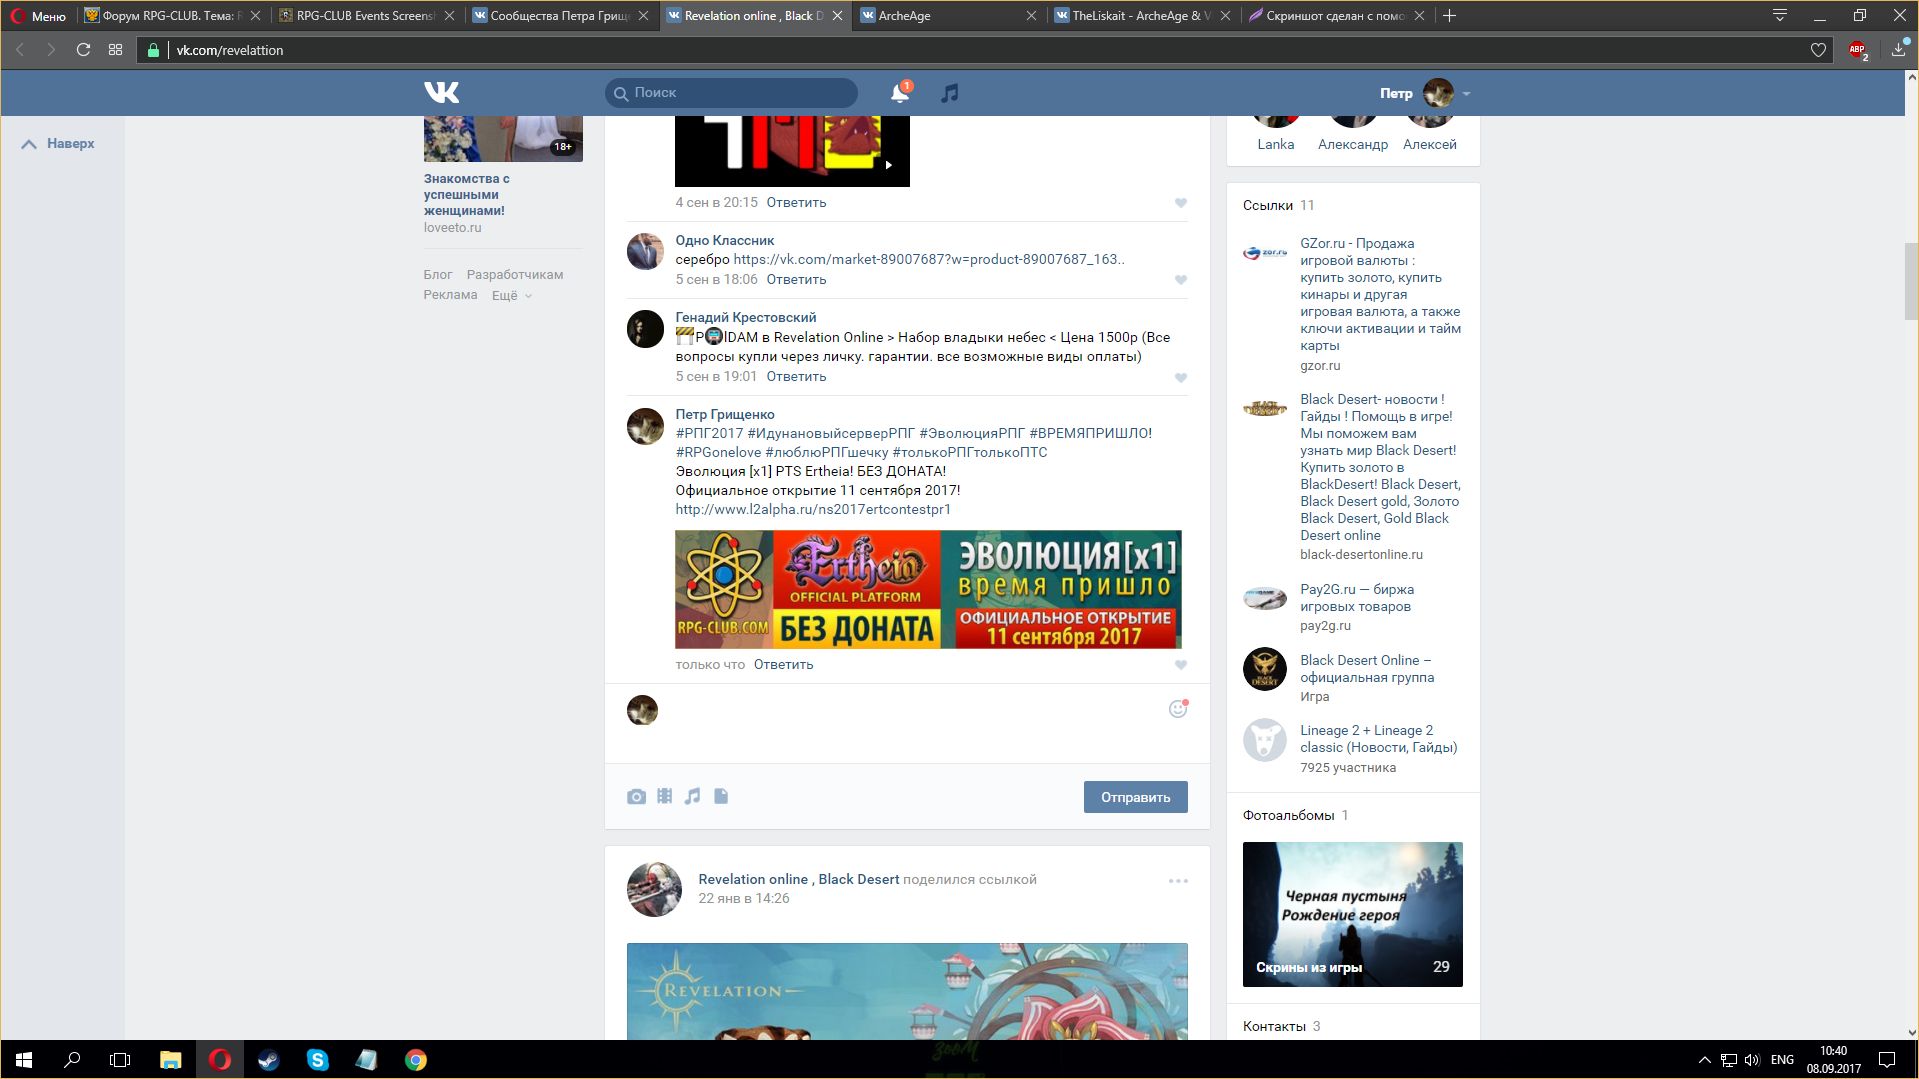
Task: Open the Эволюция x1 banner image
Action: click(928, 590)
